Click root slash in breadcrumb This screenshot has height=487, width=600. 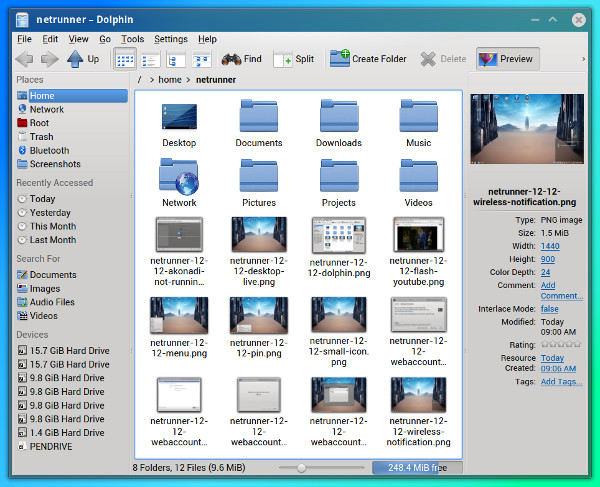tap(140, 80)
